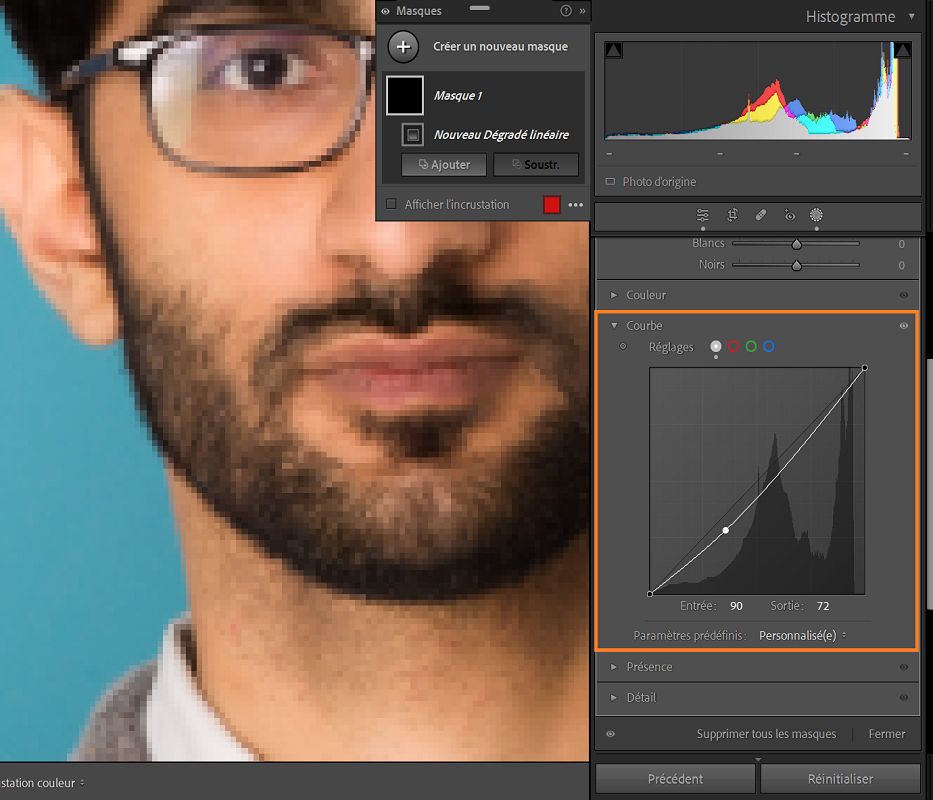Click Supprimer tous les masques
The width and height of the screenshot is (933, 800).
point(766,734)
